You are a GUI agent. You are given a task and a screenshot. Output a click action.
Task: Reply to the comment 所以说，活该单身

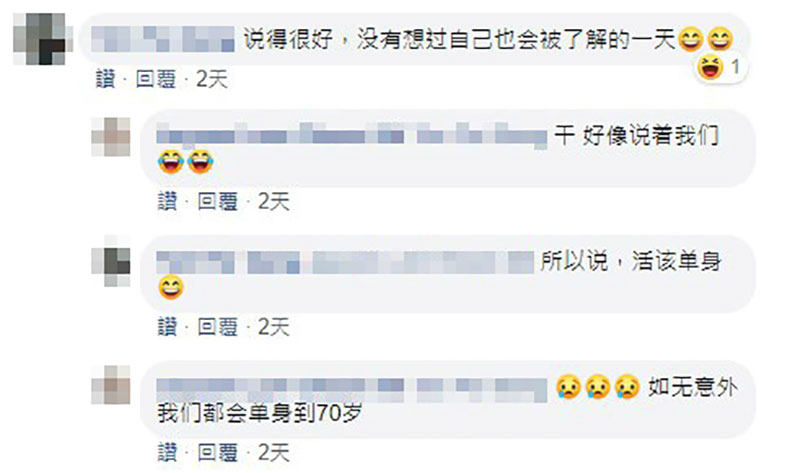pos(217,327)
